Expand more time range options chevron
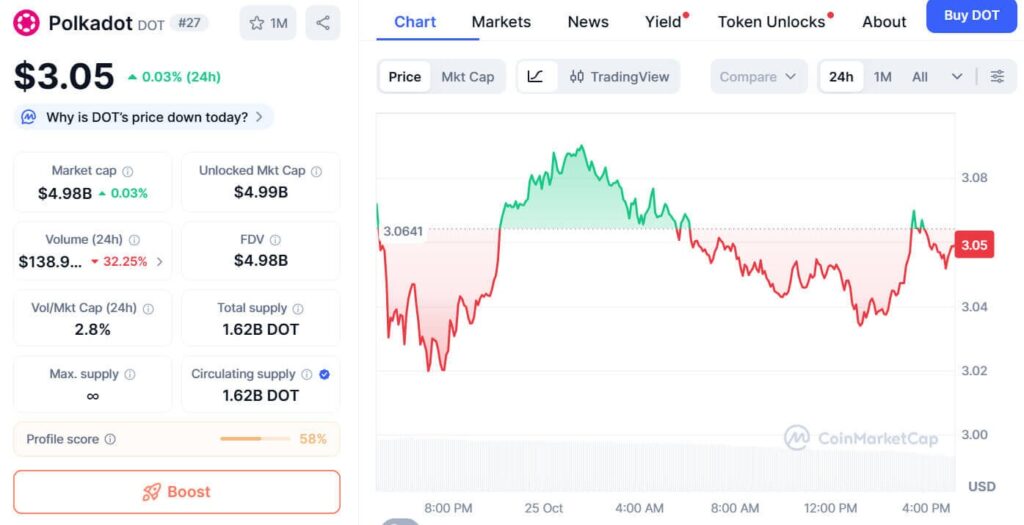The width and height of the screenshot is (1024, 525). [957, 77]
